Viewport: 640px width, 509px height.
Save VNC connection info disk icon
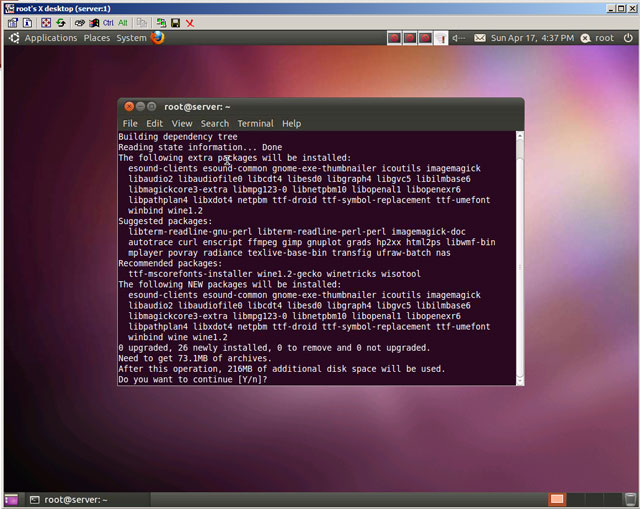pos(176,23)
